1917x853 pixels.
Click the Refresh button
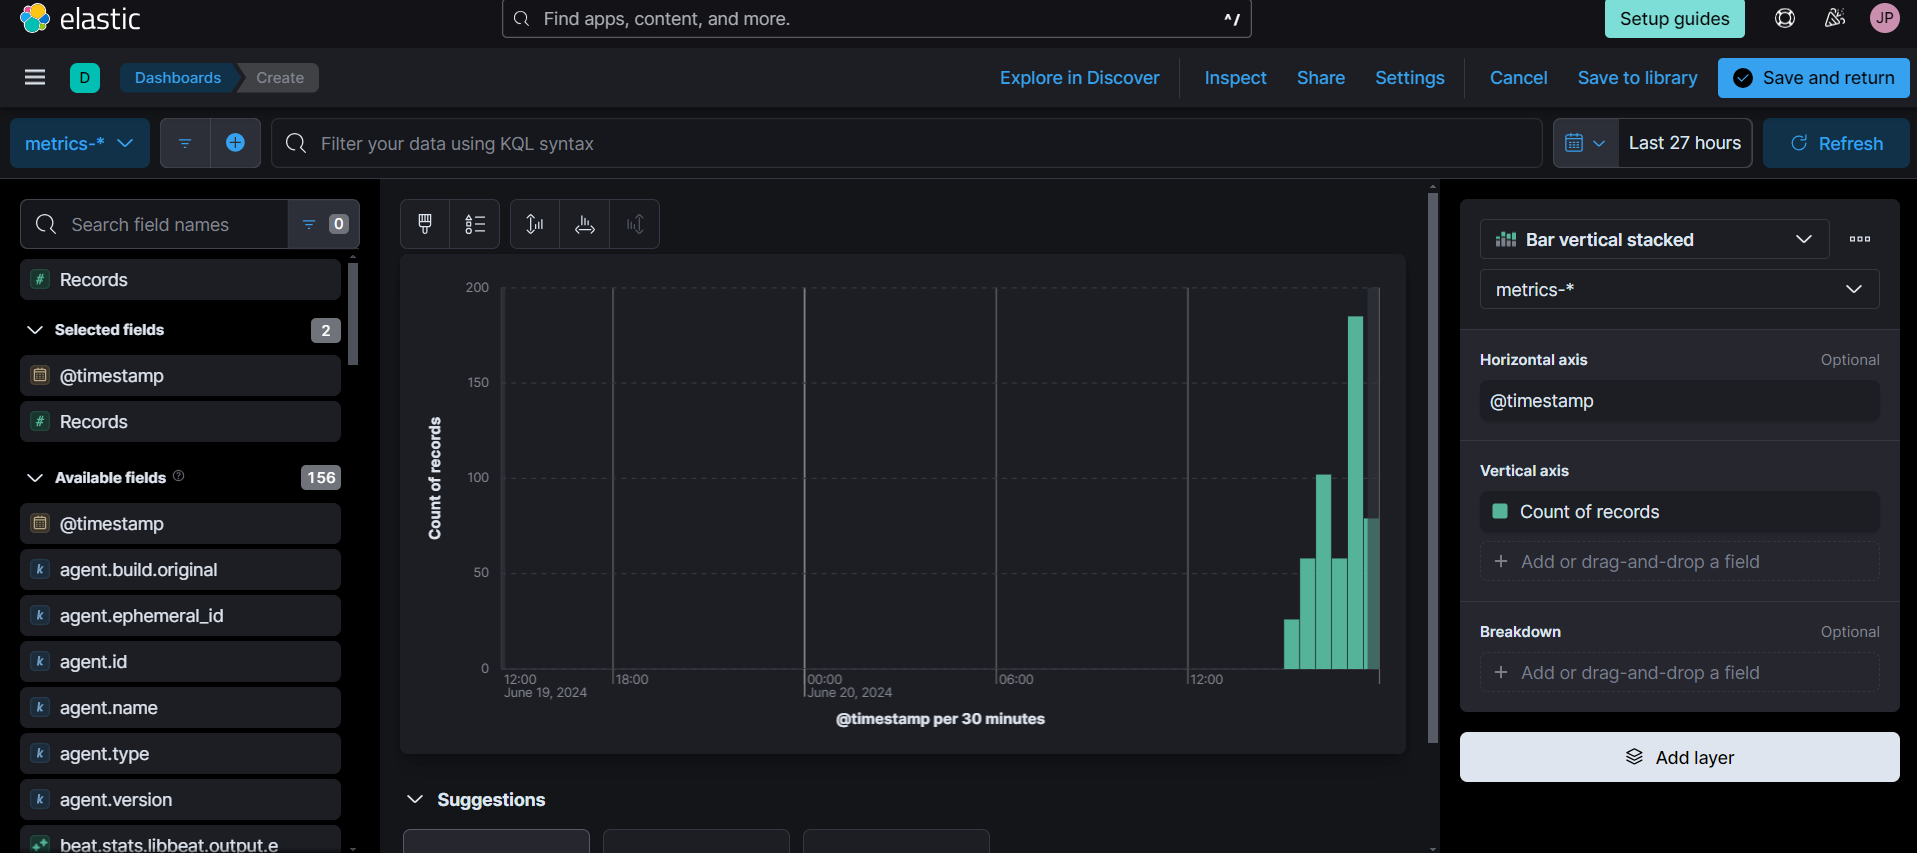pos(1836,143)
